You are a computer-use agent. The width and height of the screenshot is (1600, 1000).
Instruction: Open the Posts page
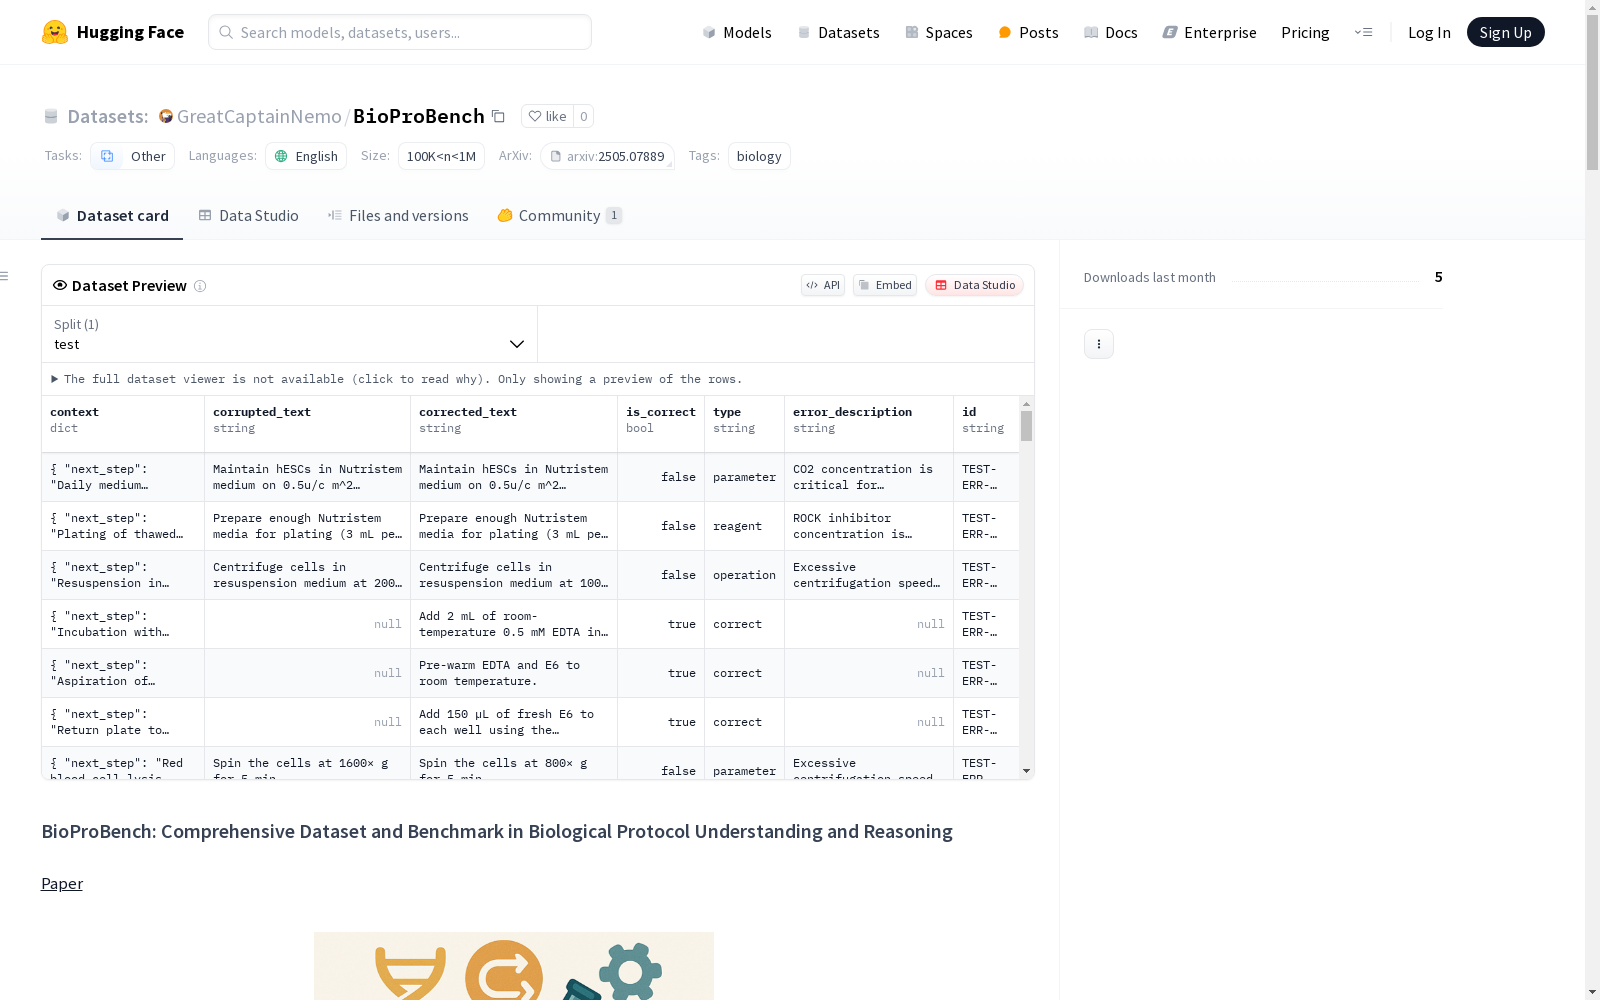pyautogui.click(x=1028, y=32)
